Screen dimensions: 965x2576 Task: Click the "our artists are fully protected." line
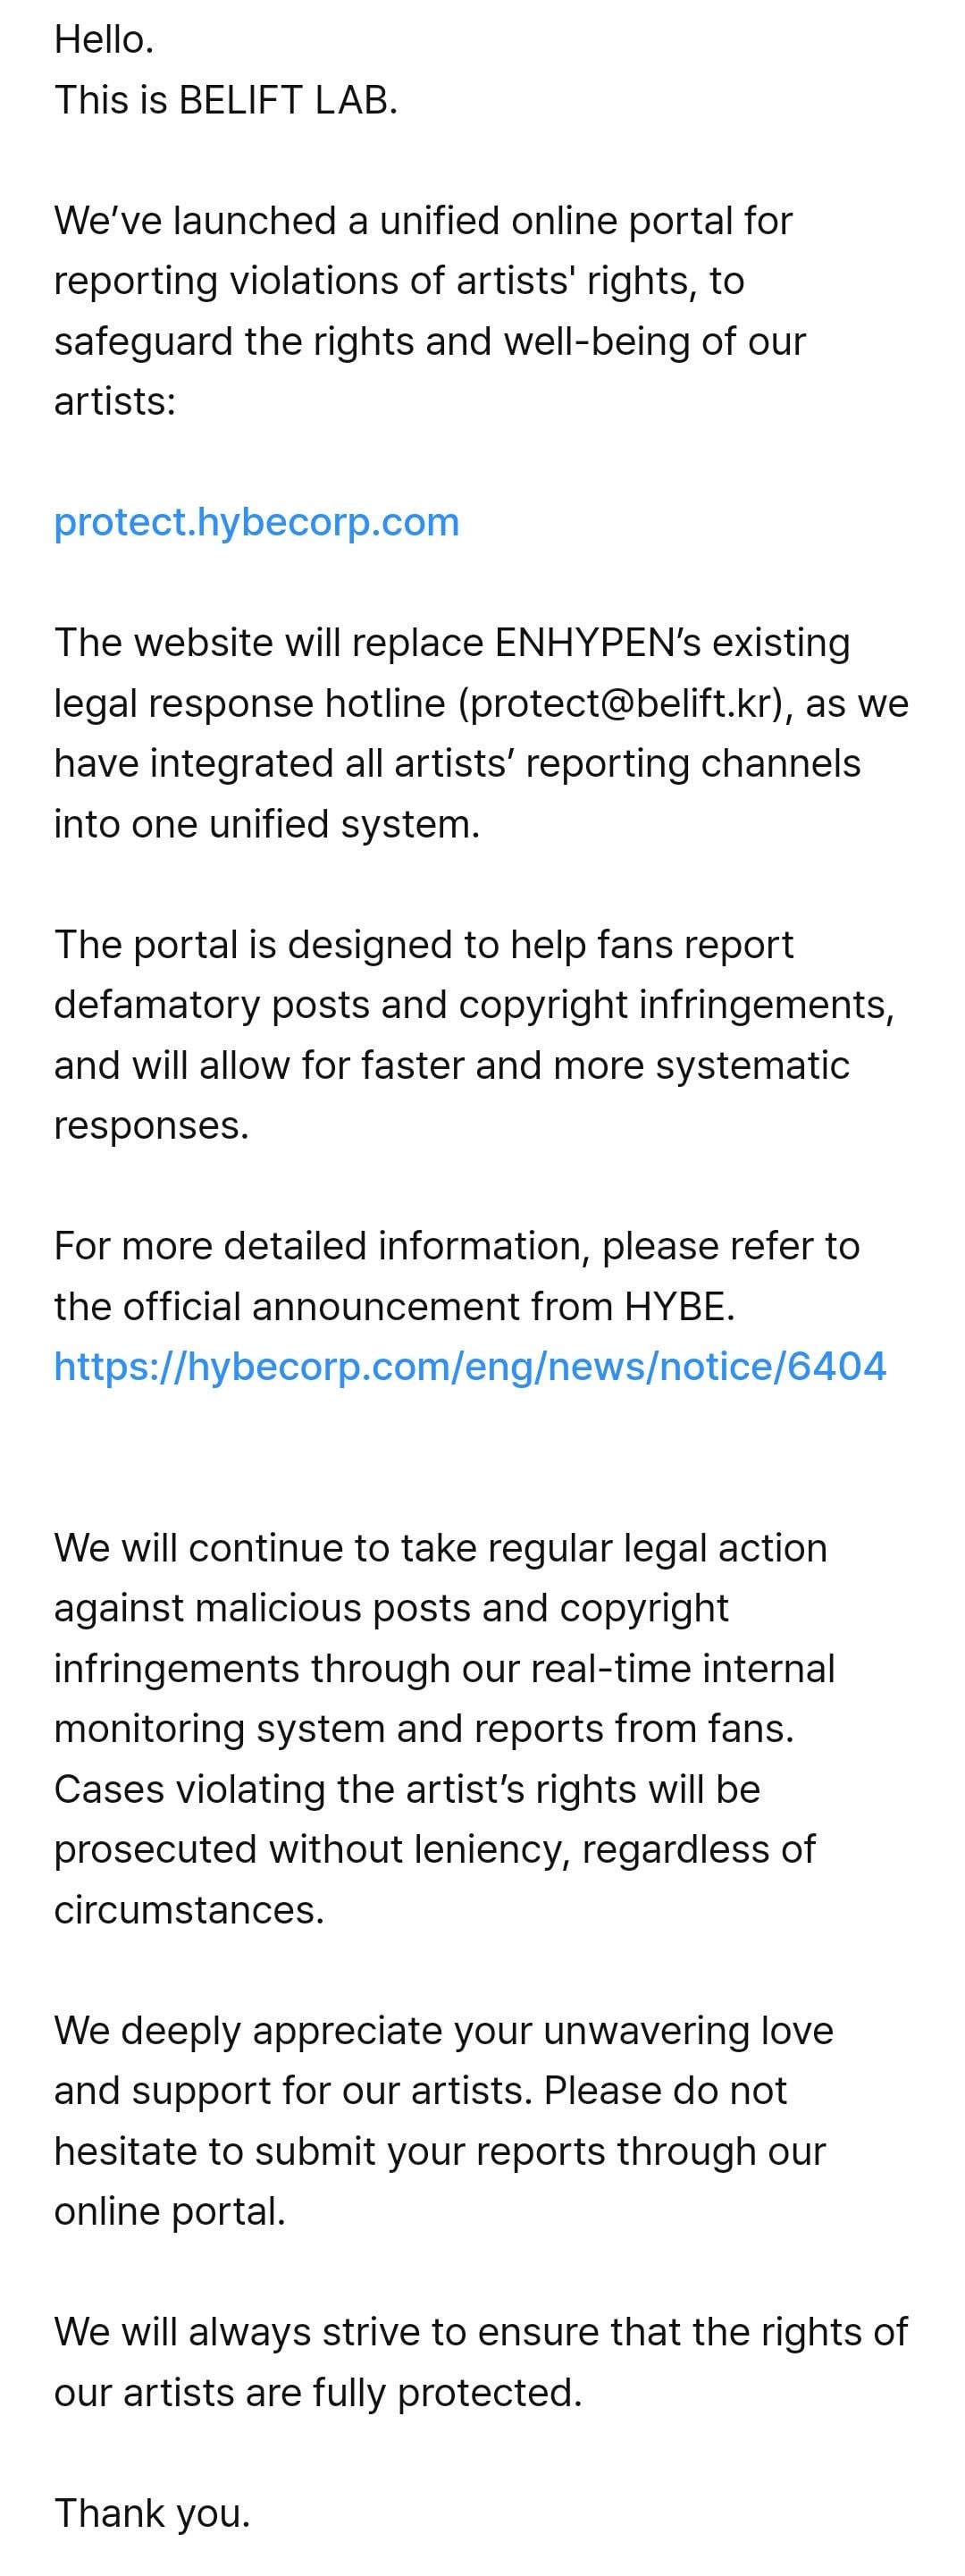[318, 2392]
